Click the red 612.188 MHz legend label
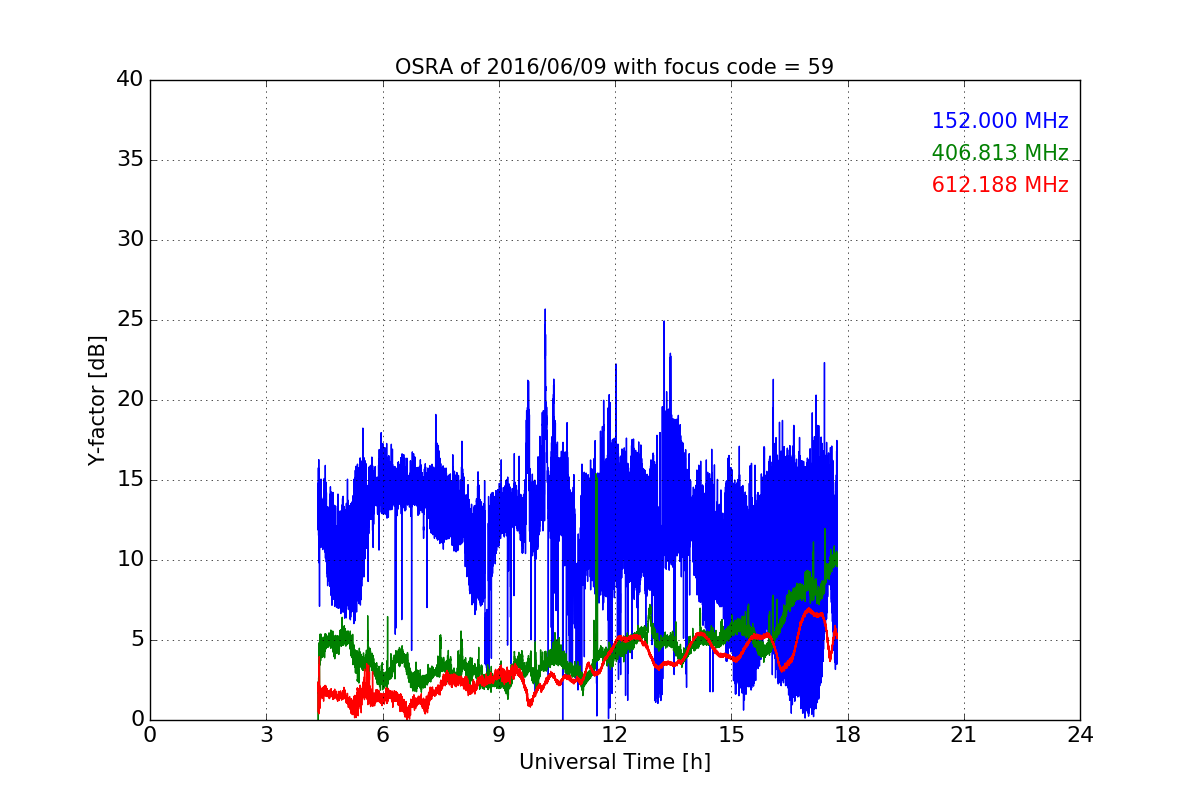 (1000, 185)
